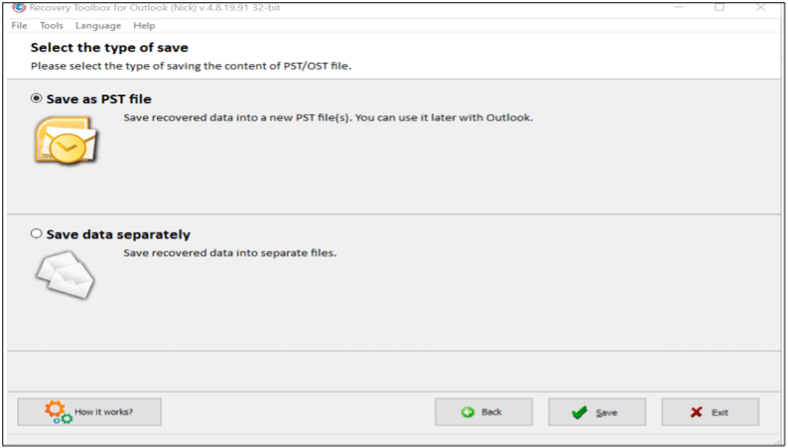
Task: Open the Language menu
Action: [x=98, y=25]
